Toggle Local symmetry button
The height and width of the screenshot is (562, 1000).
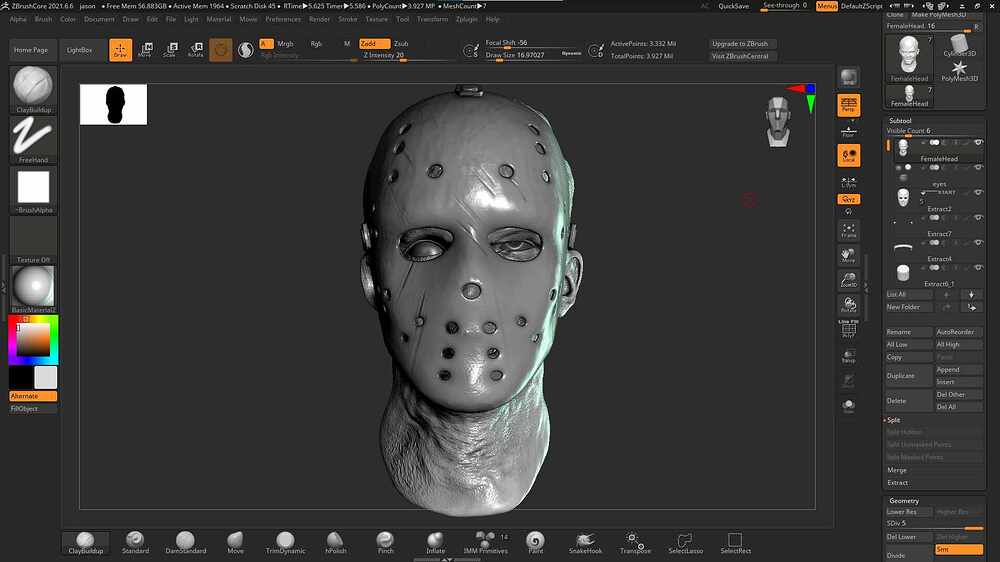pos(848,155)
